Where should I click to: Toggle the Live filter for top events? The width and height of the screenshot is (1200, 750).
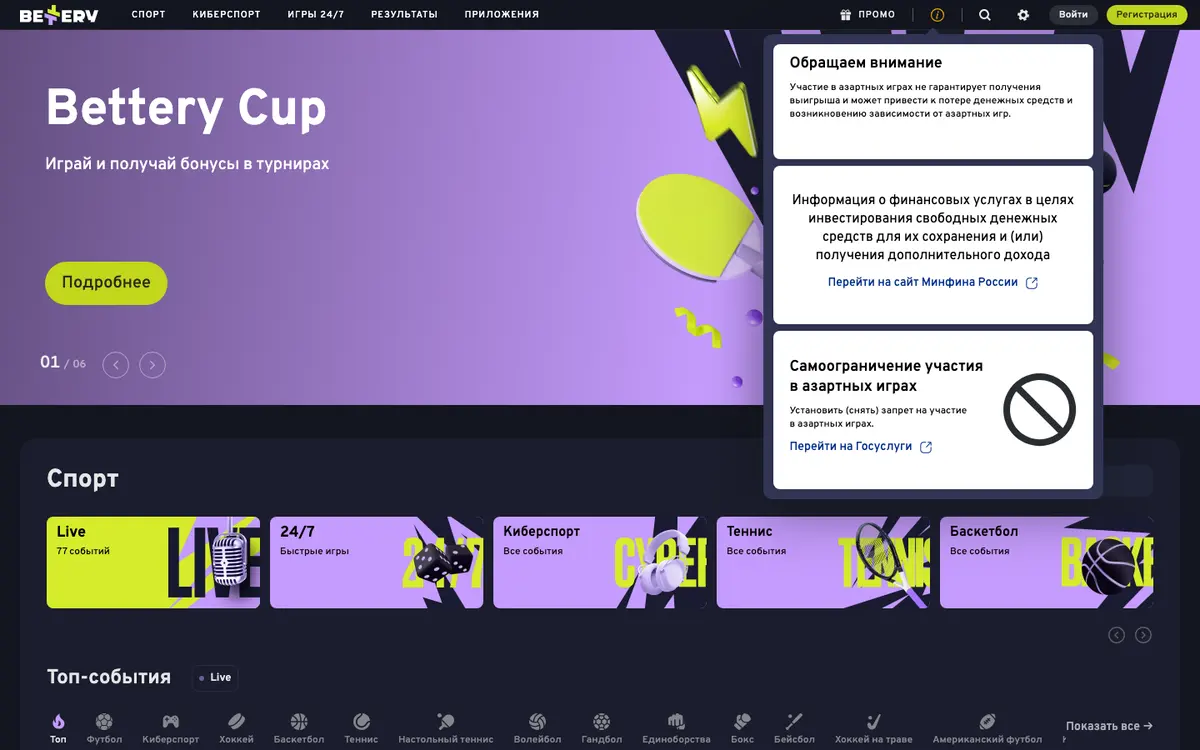(215, 677)
